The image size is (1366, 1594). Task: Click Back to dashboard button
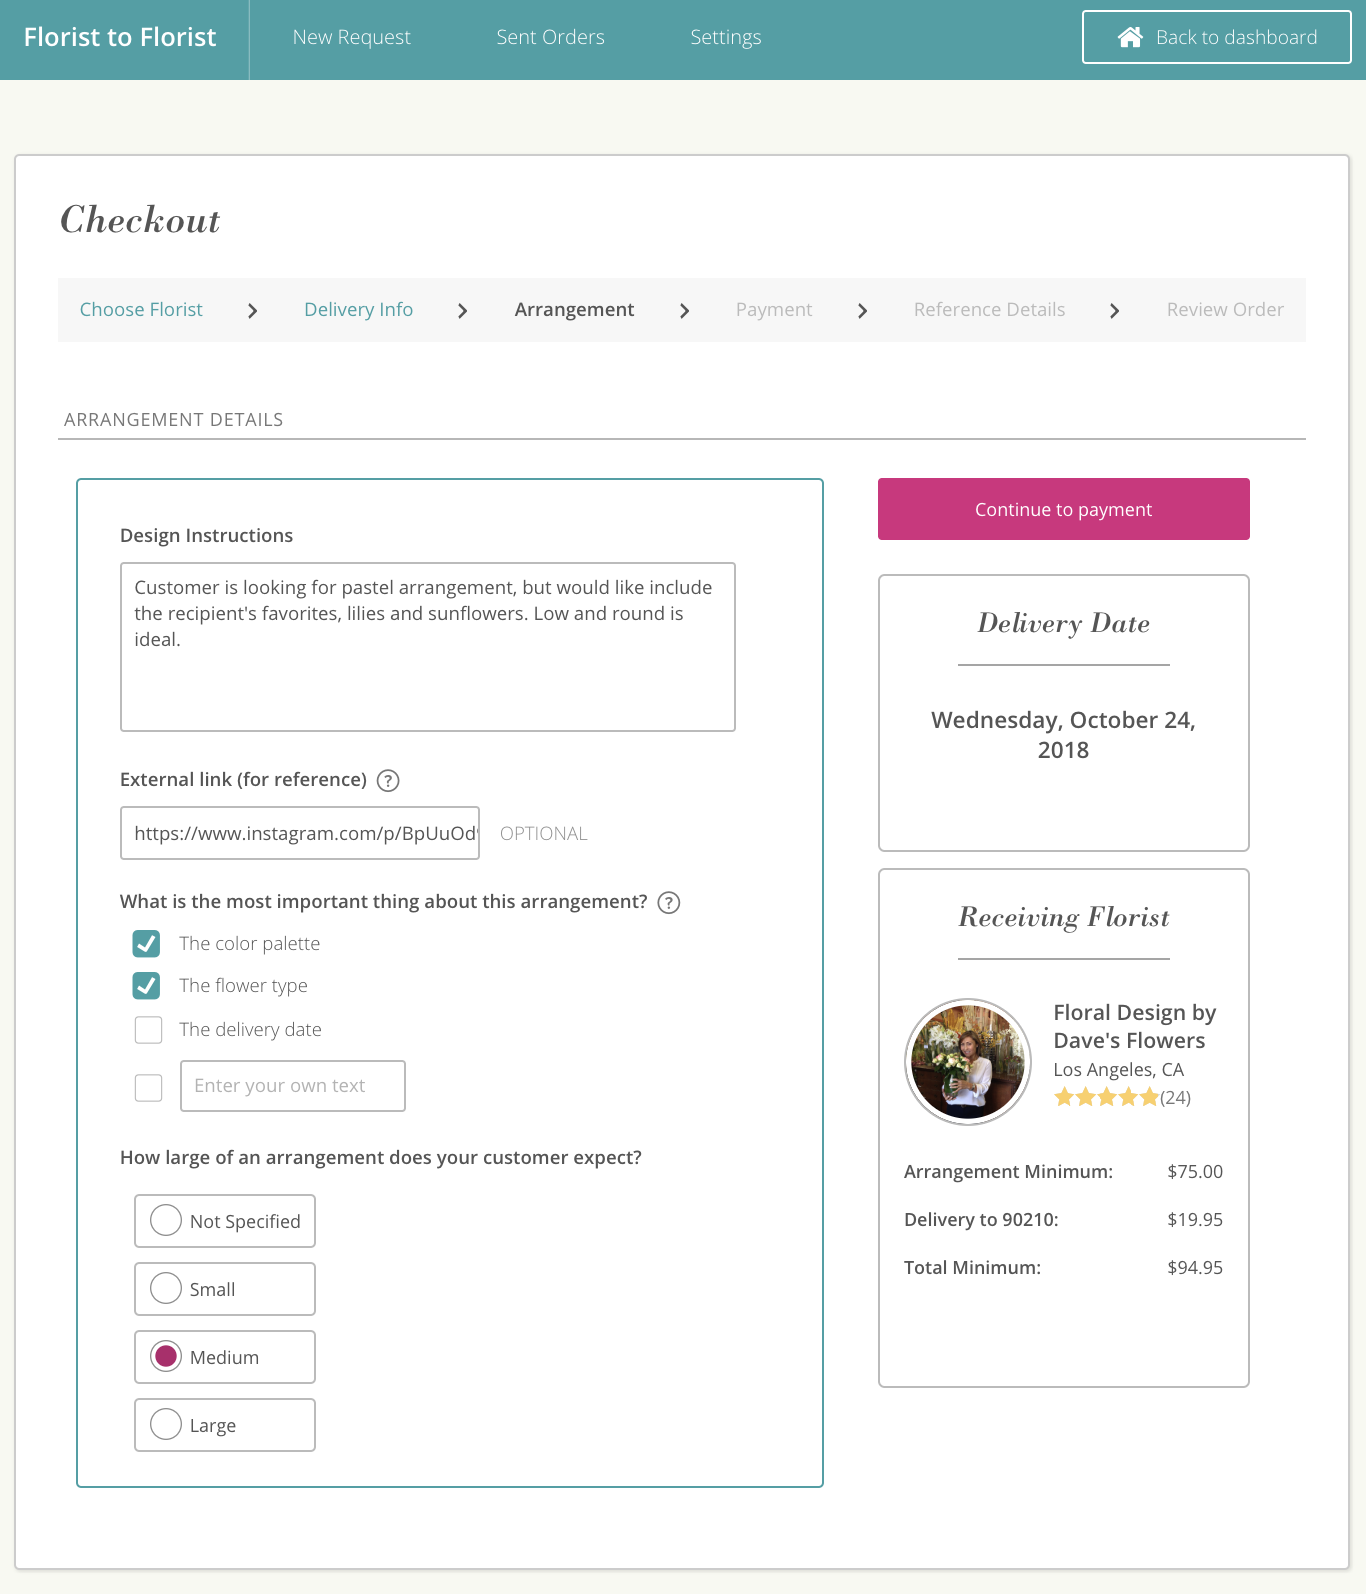[x=1216, y=37]
